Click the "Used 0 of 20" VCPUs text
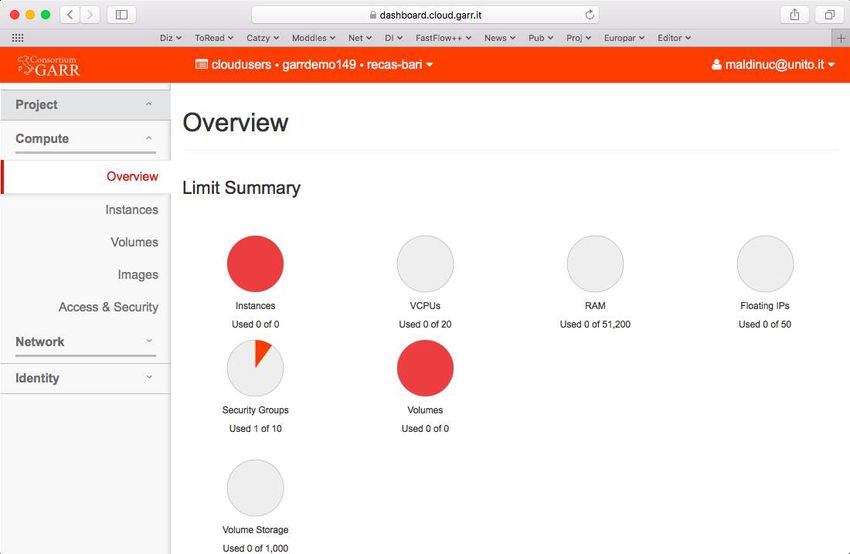The height and width of the screenshot is (554, 850). [425, 324]
